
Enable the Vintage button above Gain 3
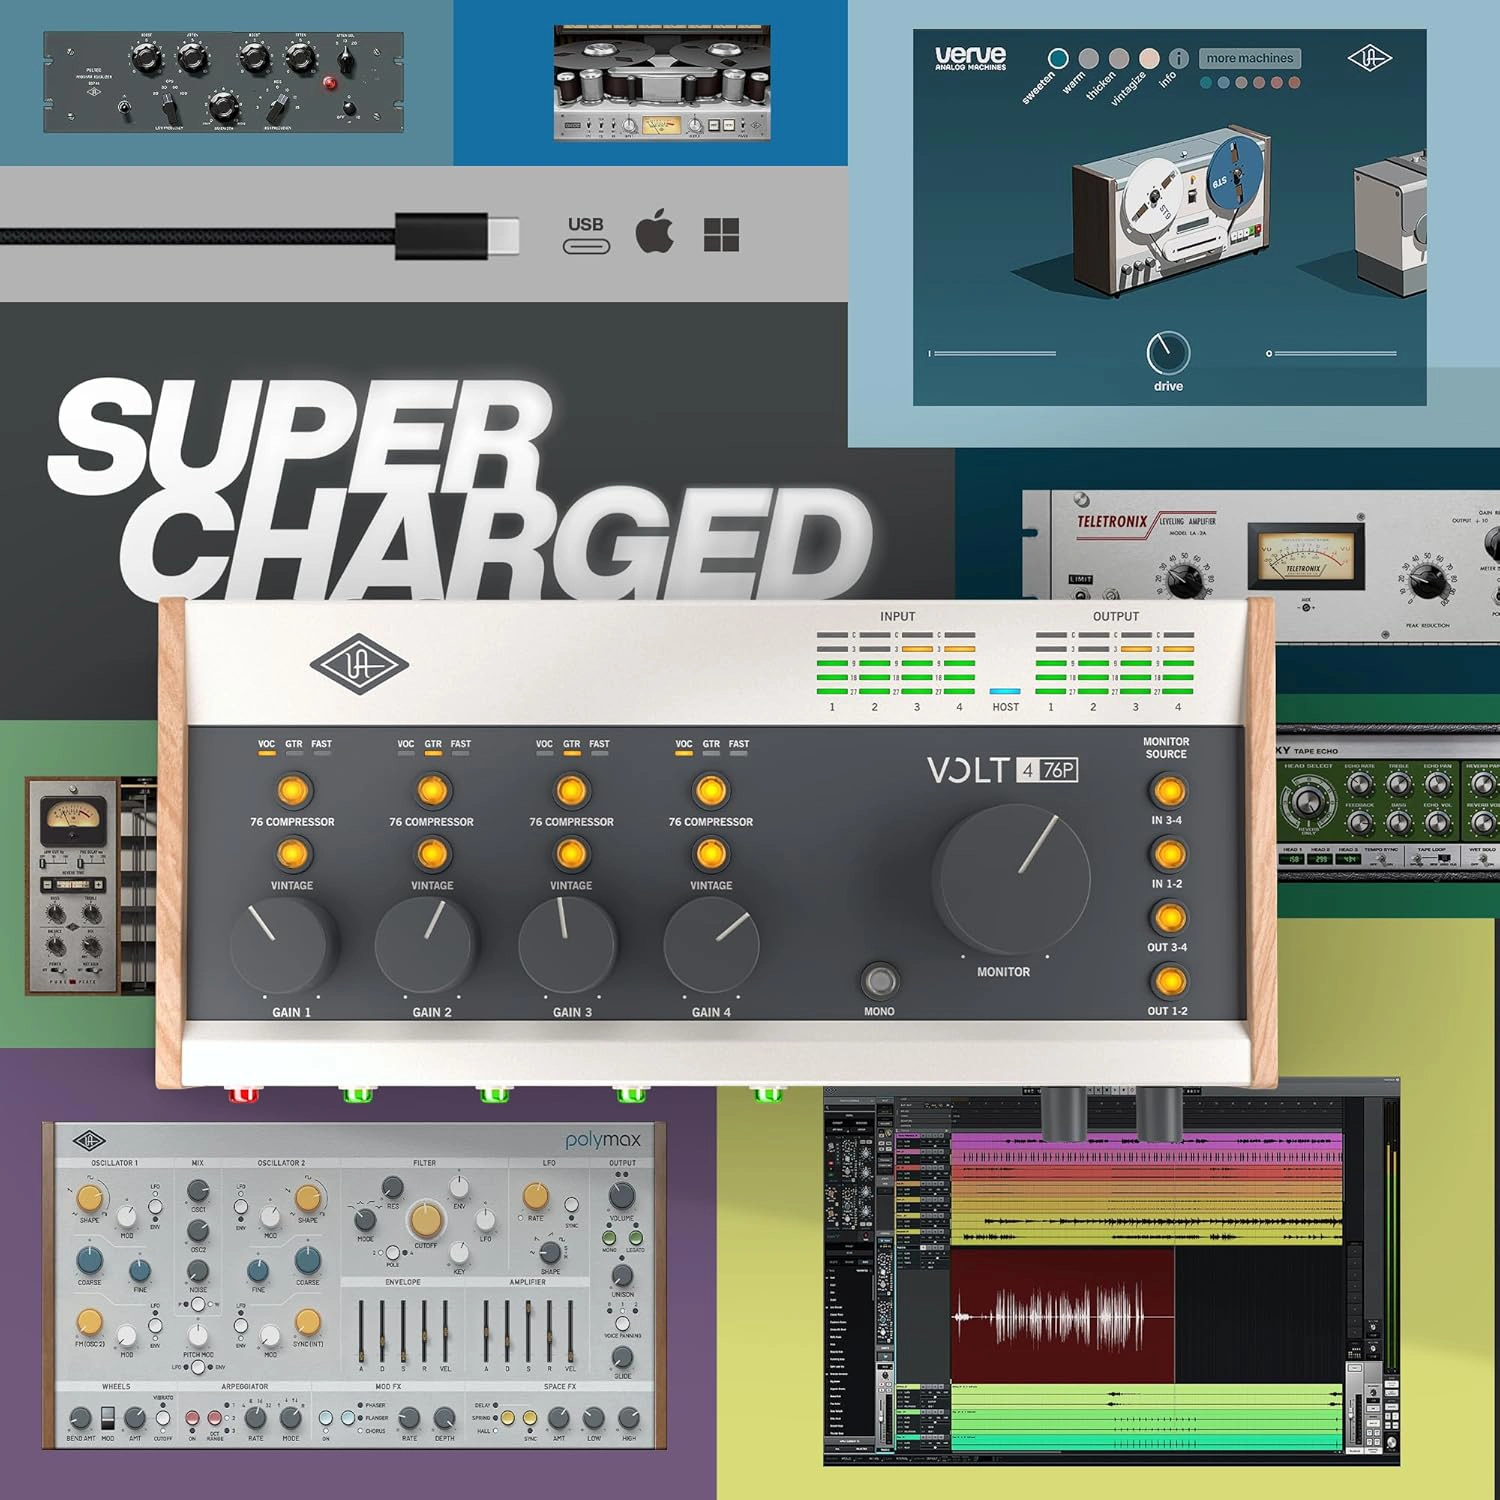(x=571, y=855)
